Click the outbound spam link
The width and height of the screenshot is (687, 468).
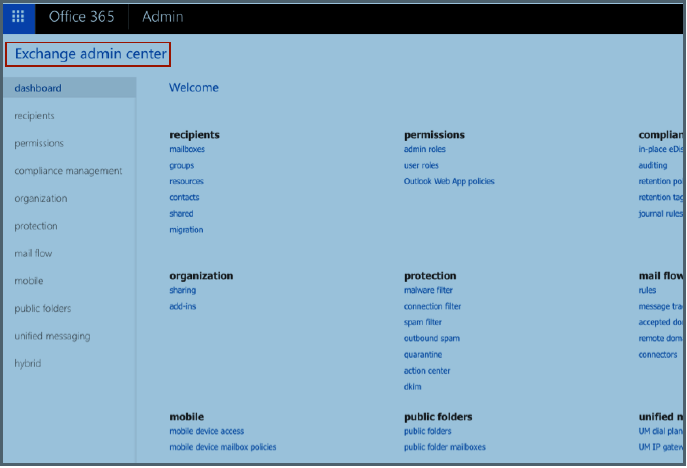pyautogui.click(x=432, y=339)
